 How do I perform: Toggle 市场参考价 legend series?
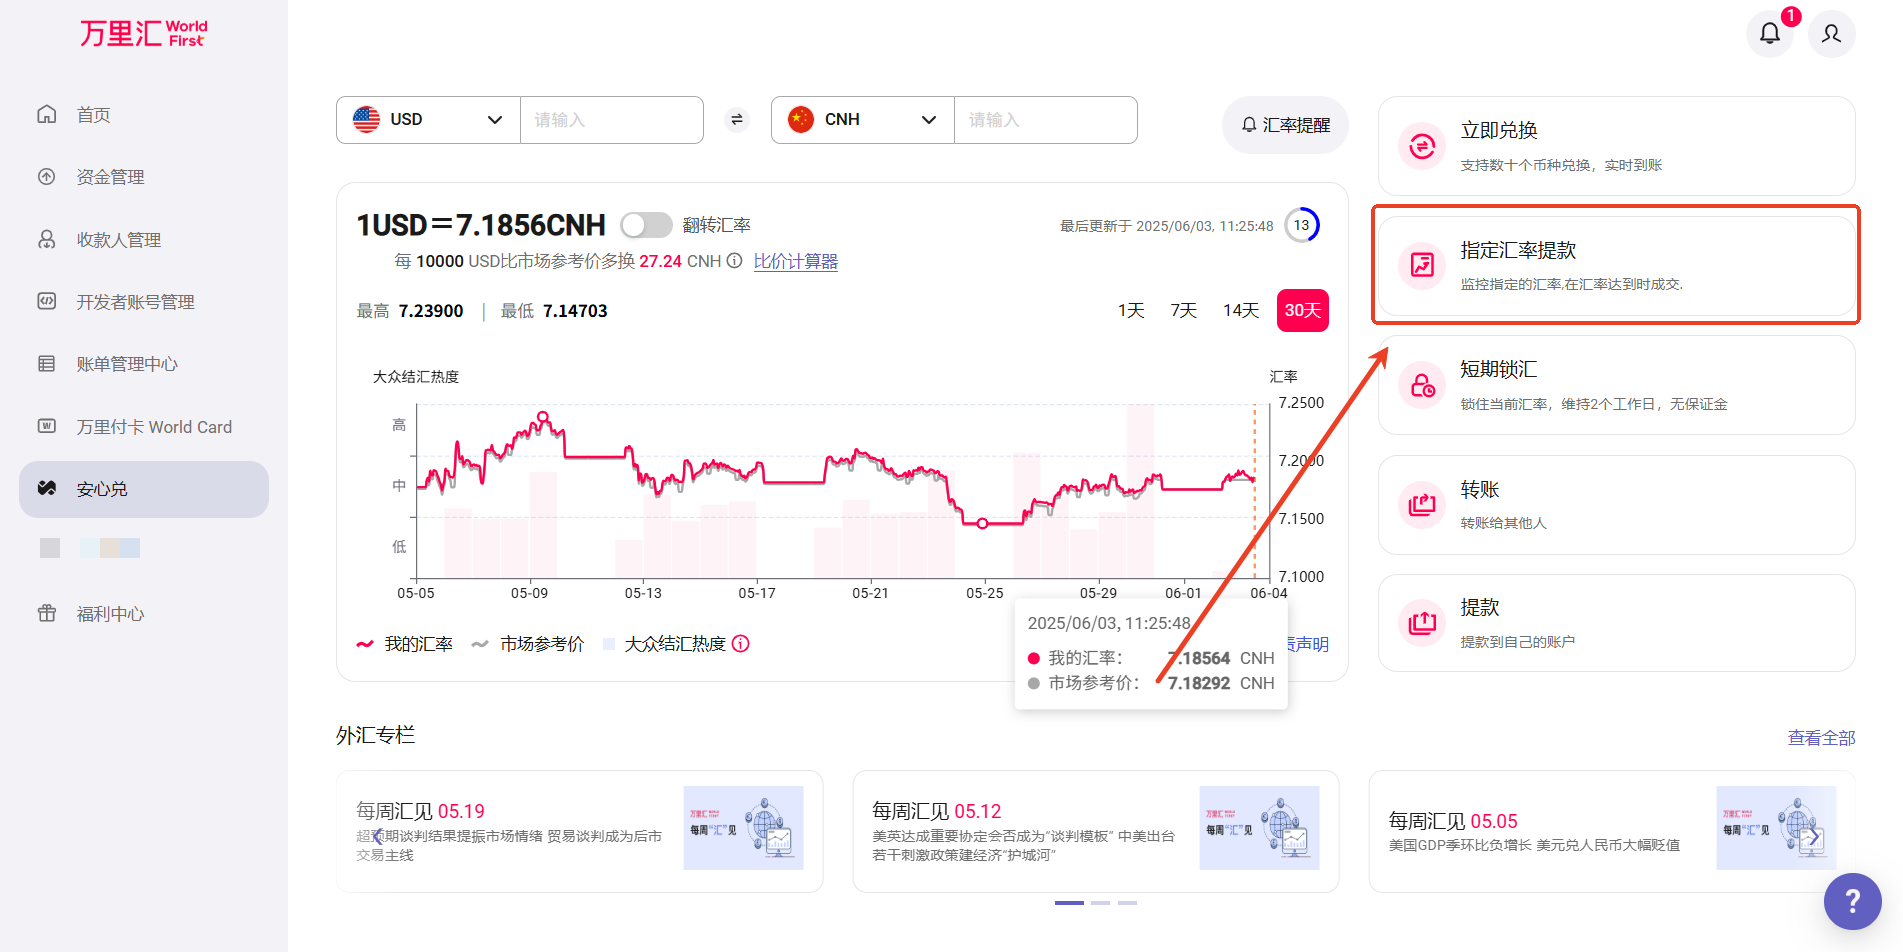(x=528, y=644)
